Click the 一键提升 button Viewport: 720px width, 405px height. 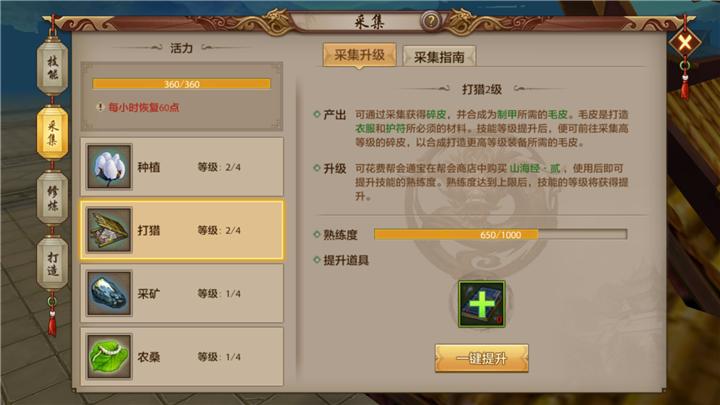click(482, 358)
